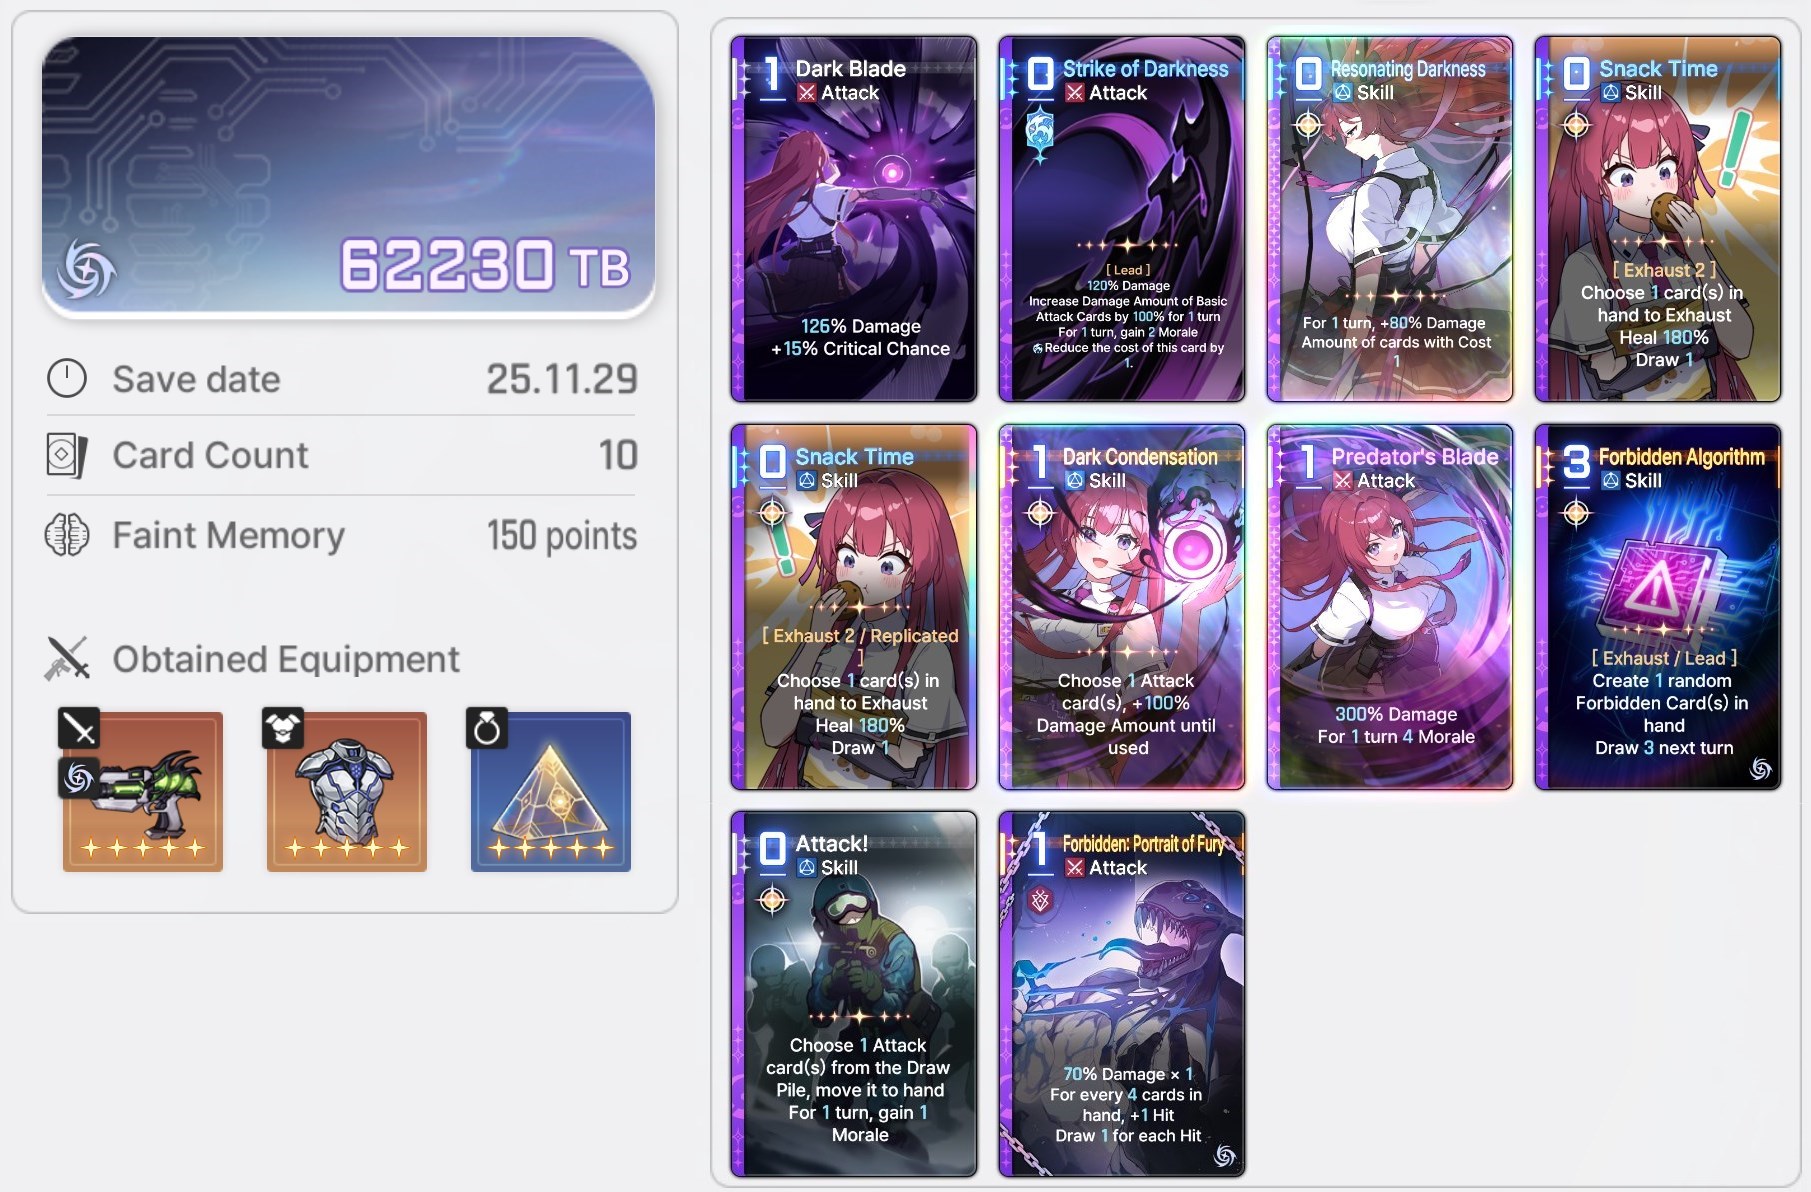
Task: View the Resonating Darkness skill card
Action: click(x=1390, y=219)
